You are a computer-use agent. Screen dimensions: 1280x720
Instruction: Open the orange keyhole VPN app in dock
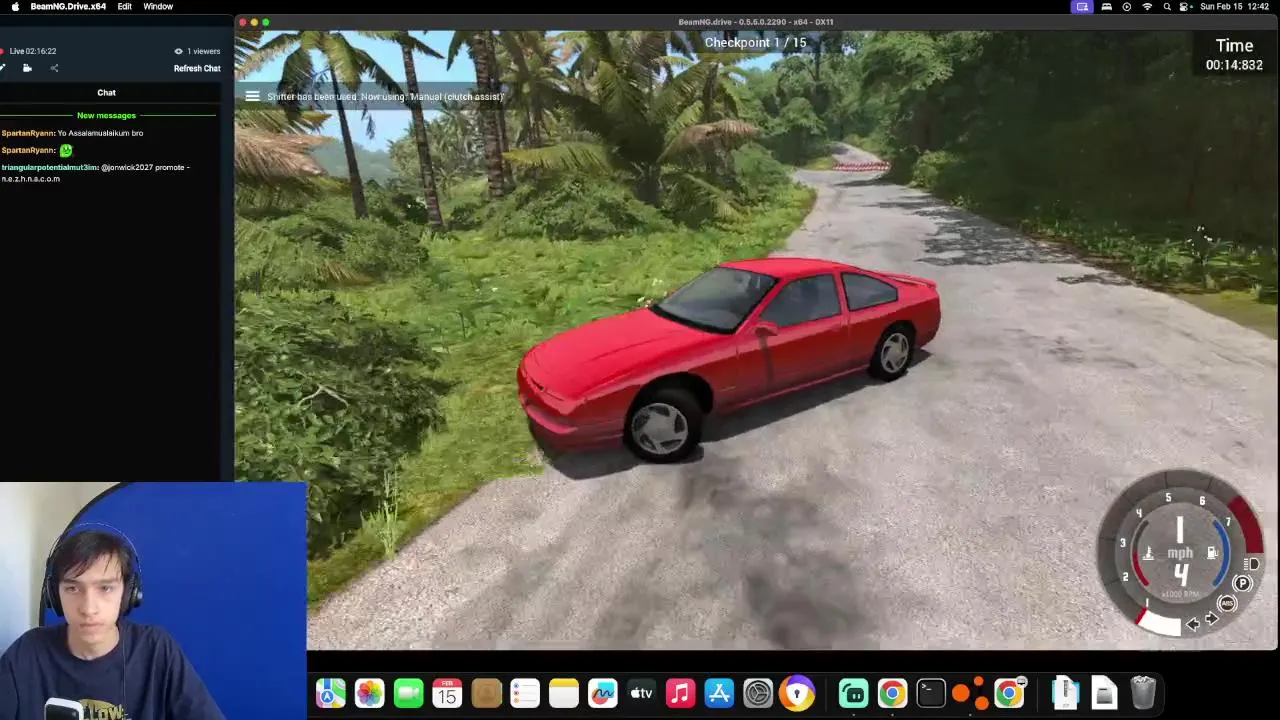(797, 693)
